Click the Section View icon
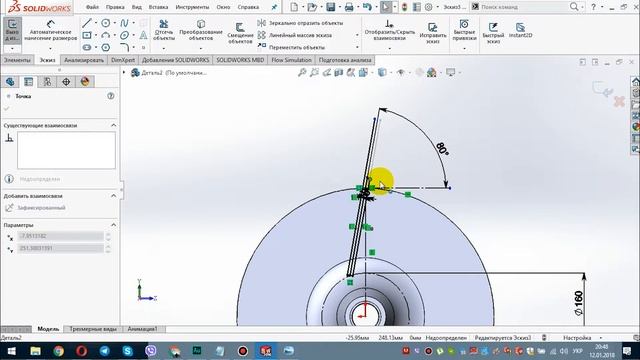The width and height of the screenshot is (640, 360). click(x=338, y=73)
